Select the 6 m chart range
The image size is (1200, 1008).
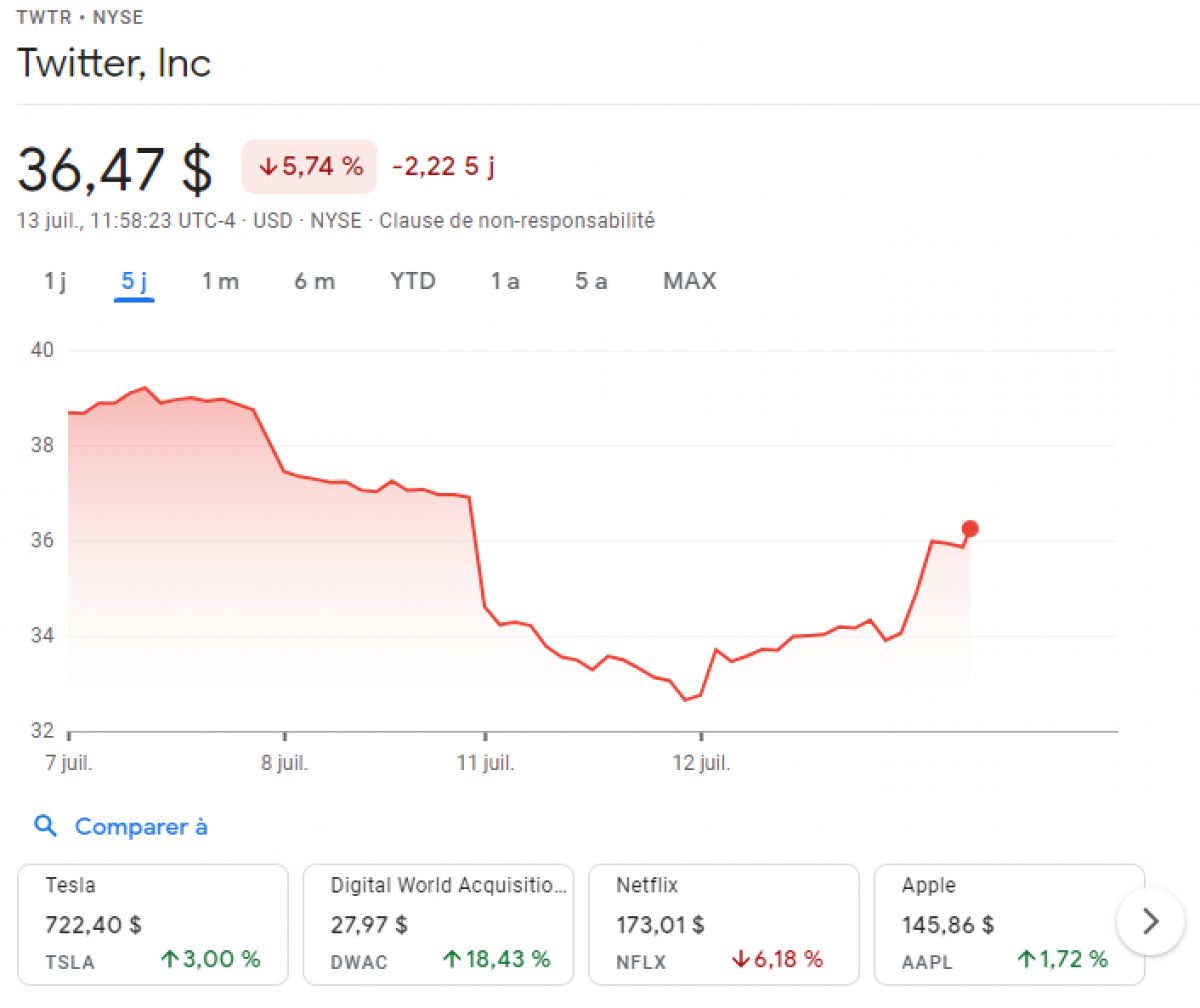[x=314, y=281]
